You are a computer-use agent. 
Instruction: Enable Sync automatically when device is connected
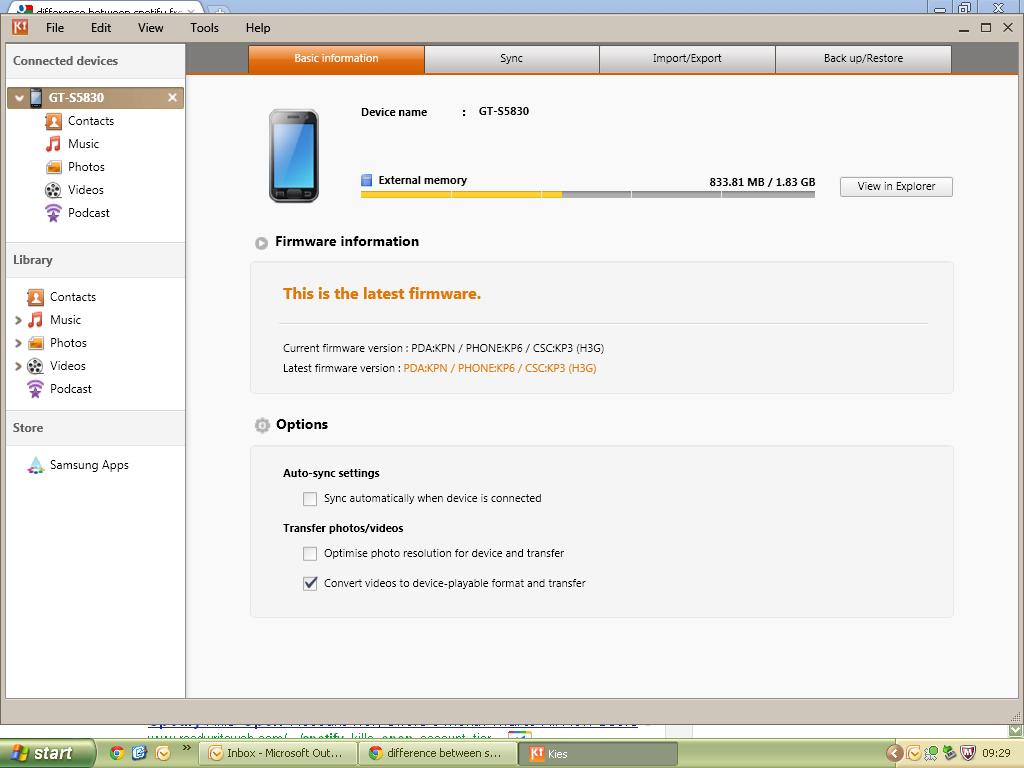pos(310,499)
